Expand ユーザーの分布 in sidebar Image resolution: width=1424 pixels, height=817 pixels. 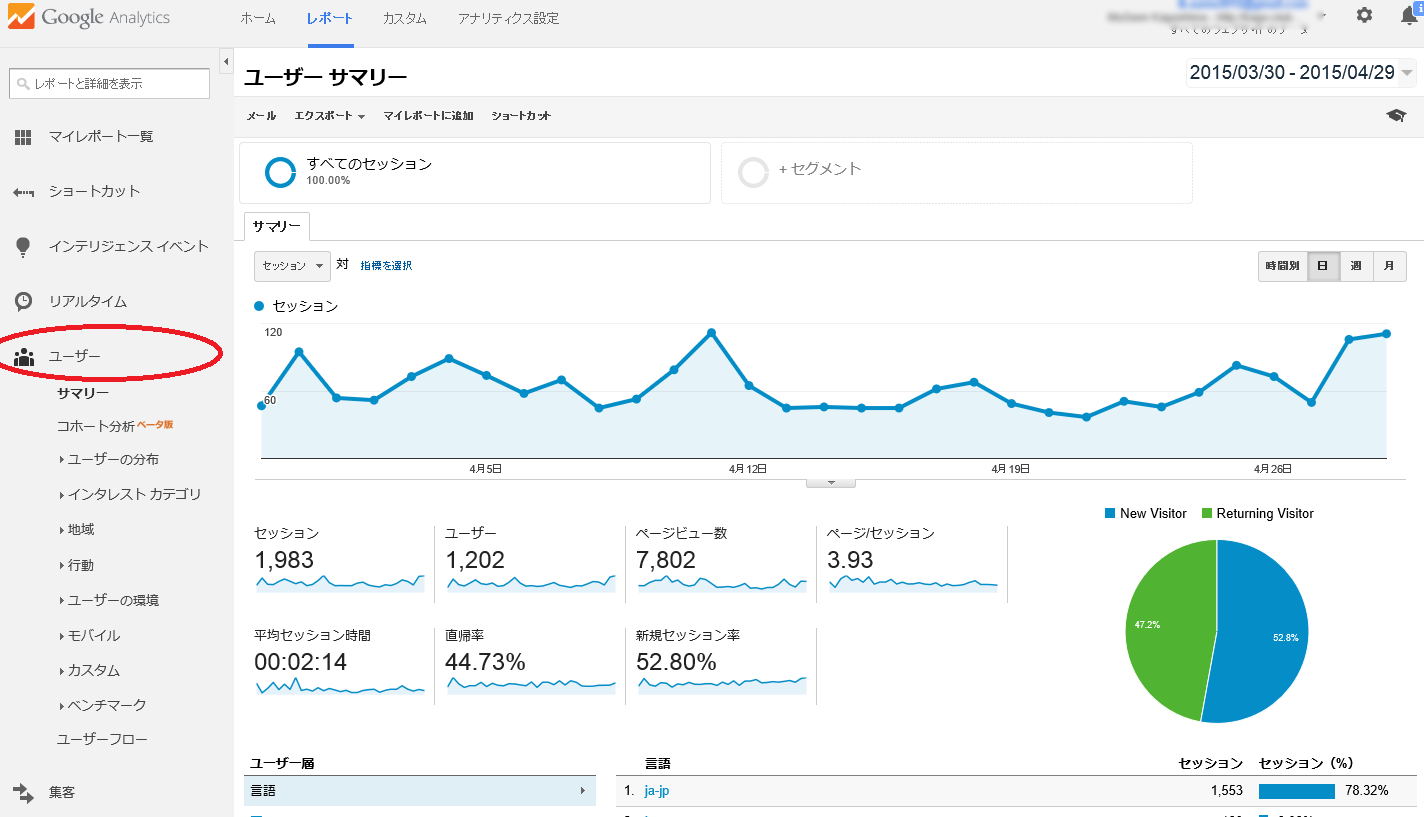[112, 460]
